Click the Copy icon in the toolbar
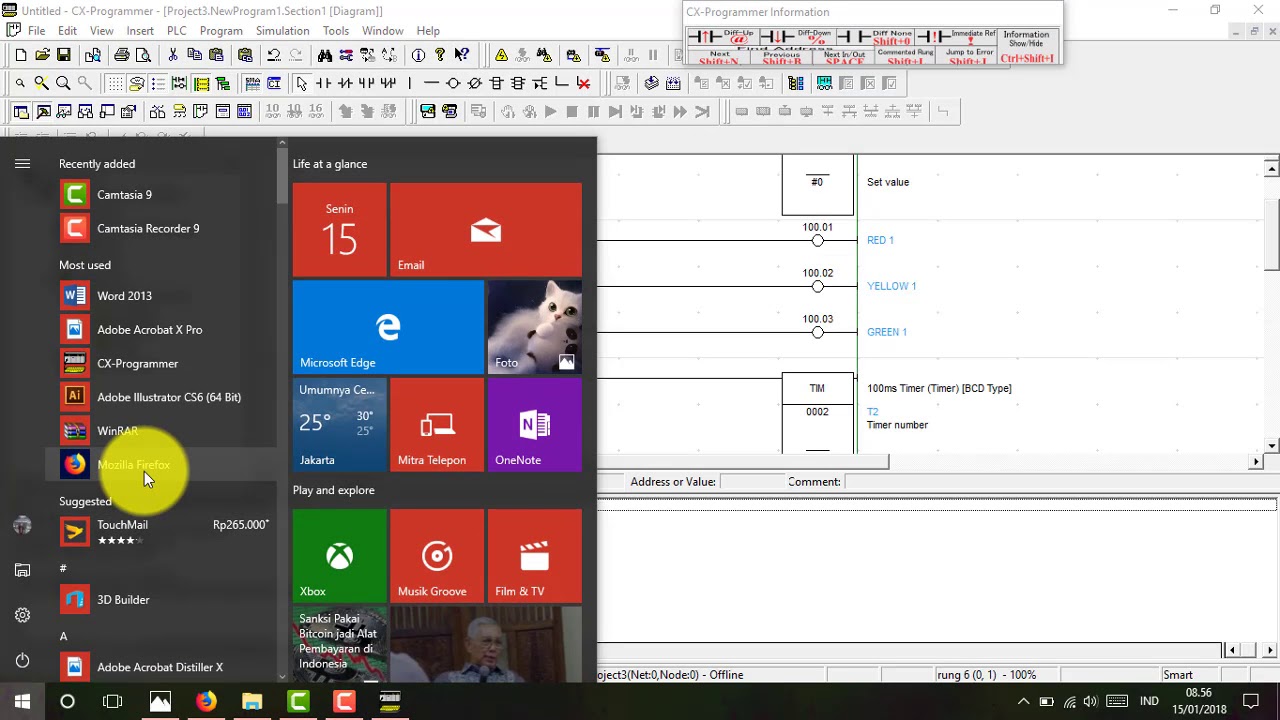This screenshot has width=1280, height=720. [194, 56]
